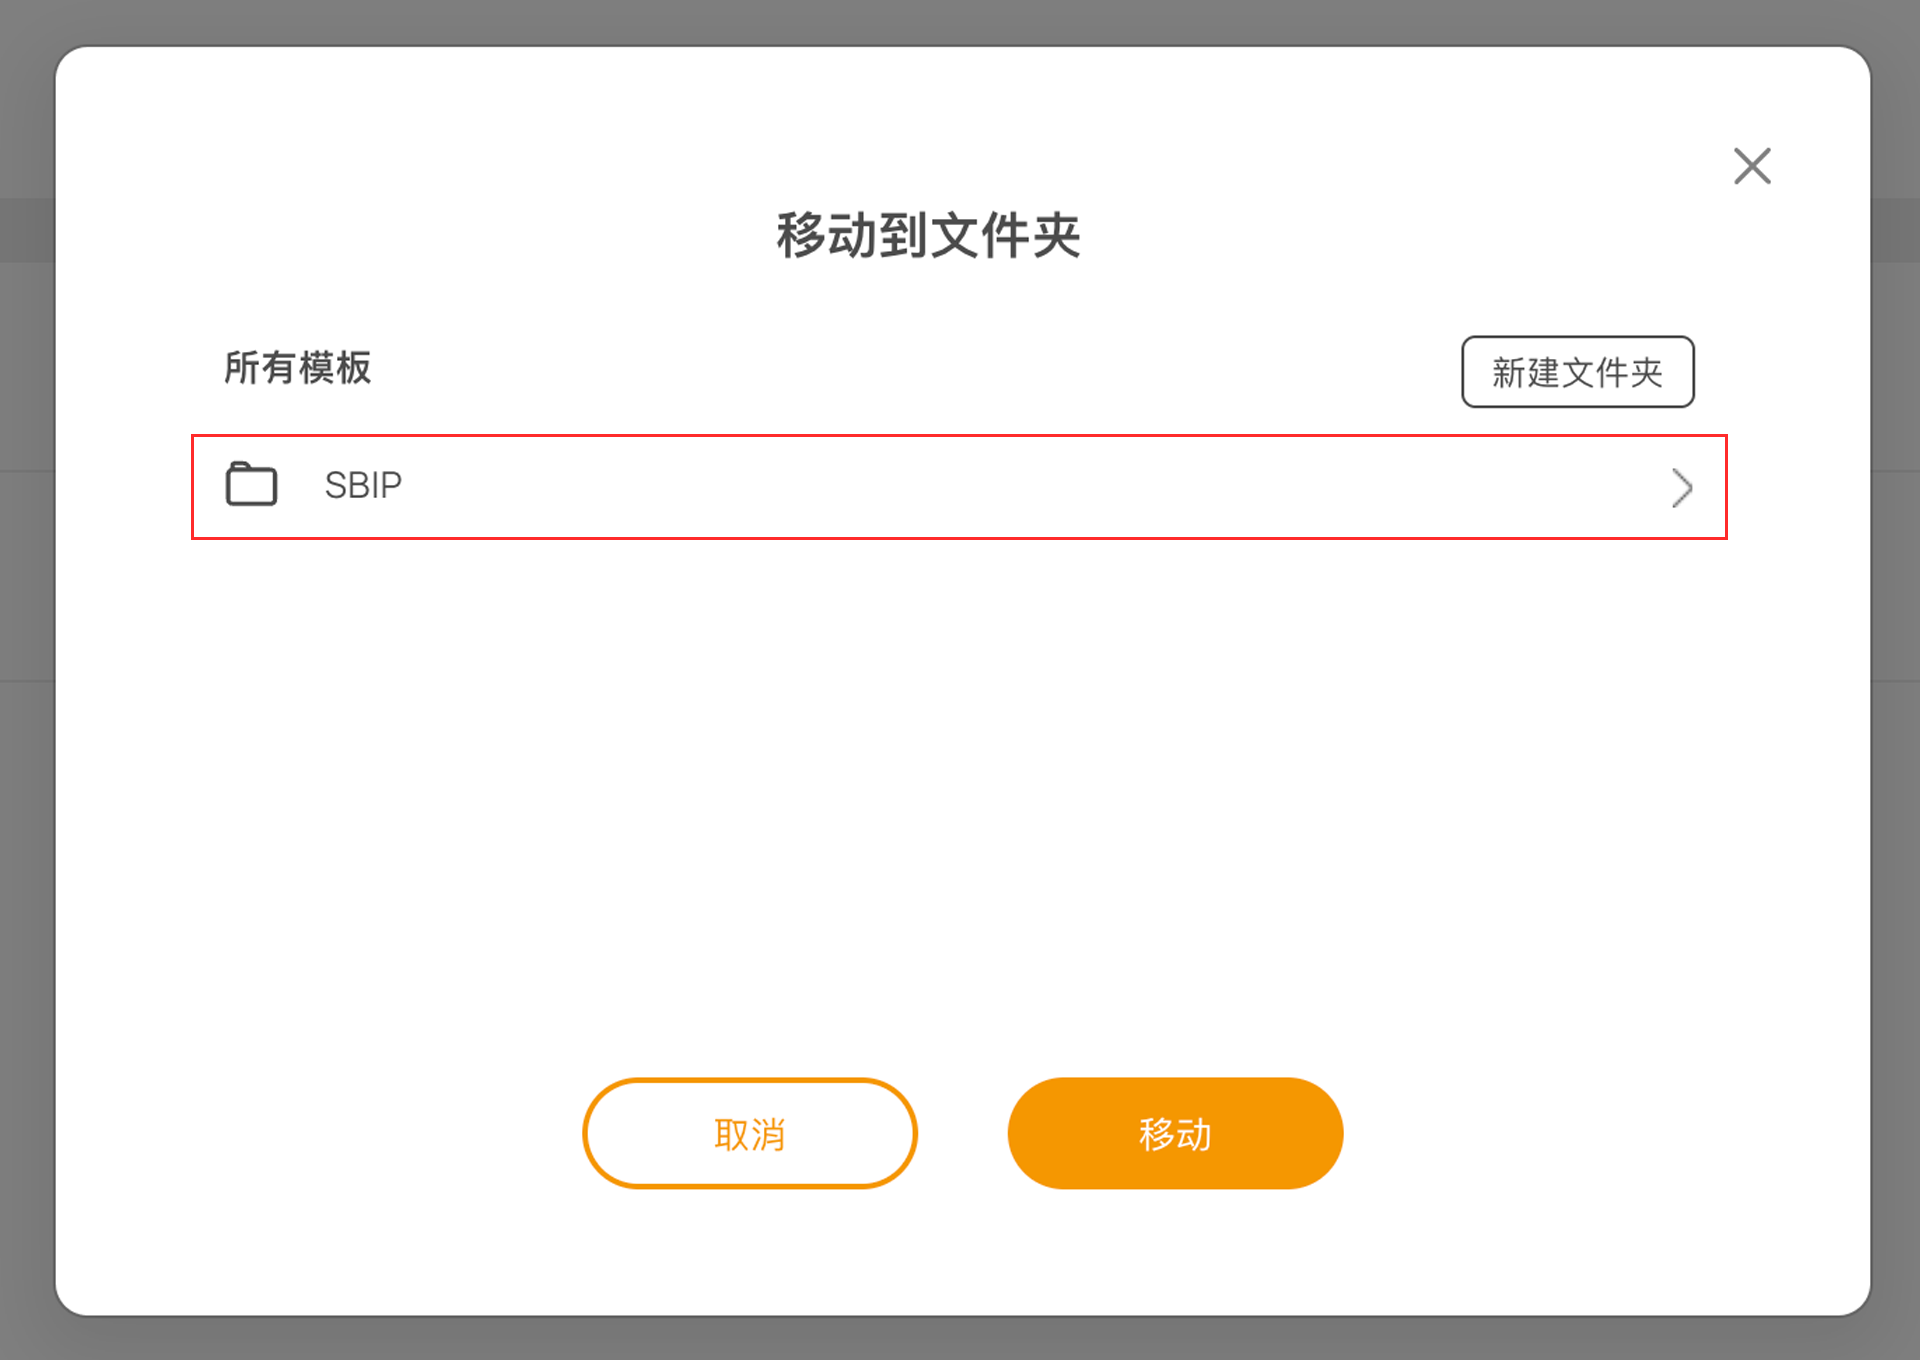
Task: Dismiss the dialog using the X icon
Action: pos(1752,166)
